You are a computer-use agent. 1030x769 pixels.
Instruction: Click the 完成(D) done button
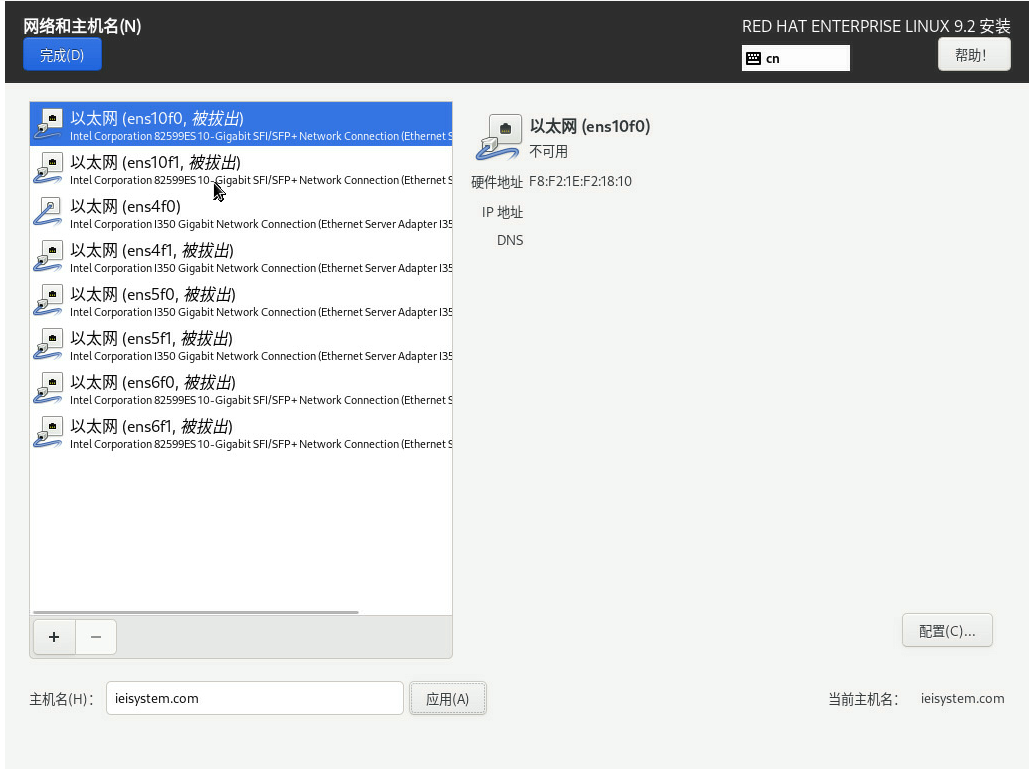coord(62,55)
